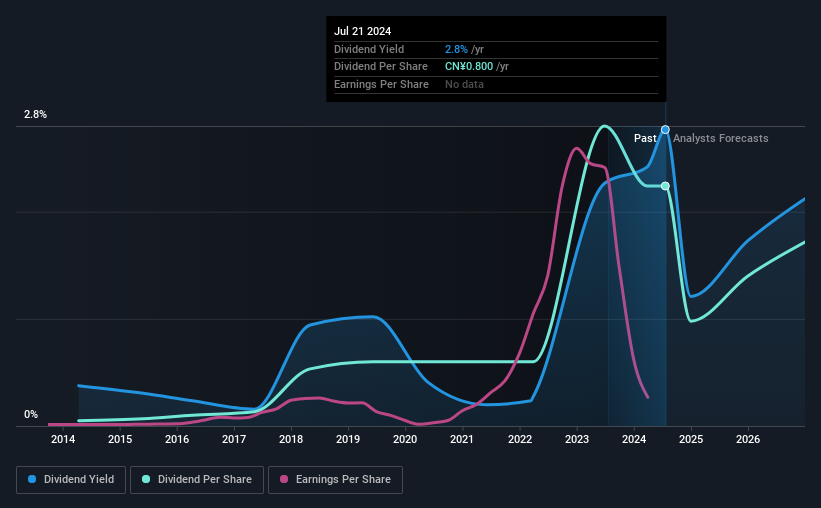Toggle the Earnings Per Share legend button
Image resolution: width=821 pixels, height=508 pixels.
pyautogui.click(x=335, y=480)
